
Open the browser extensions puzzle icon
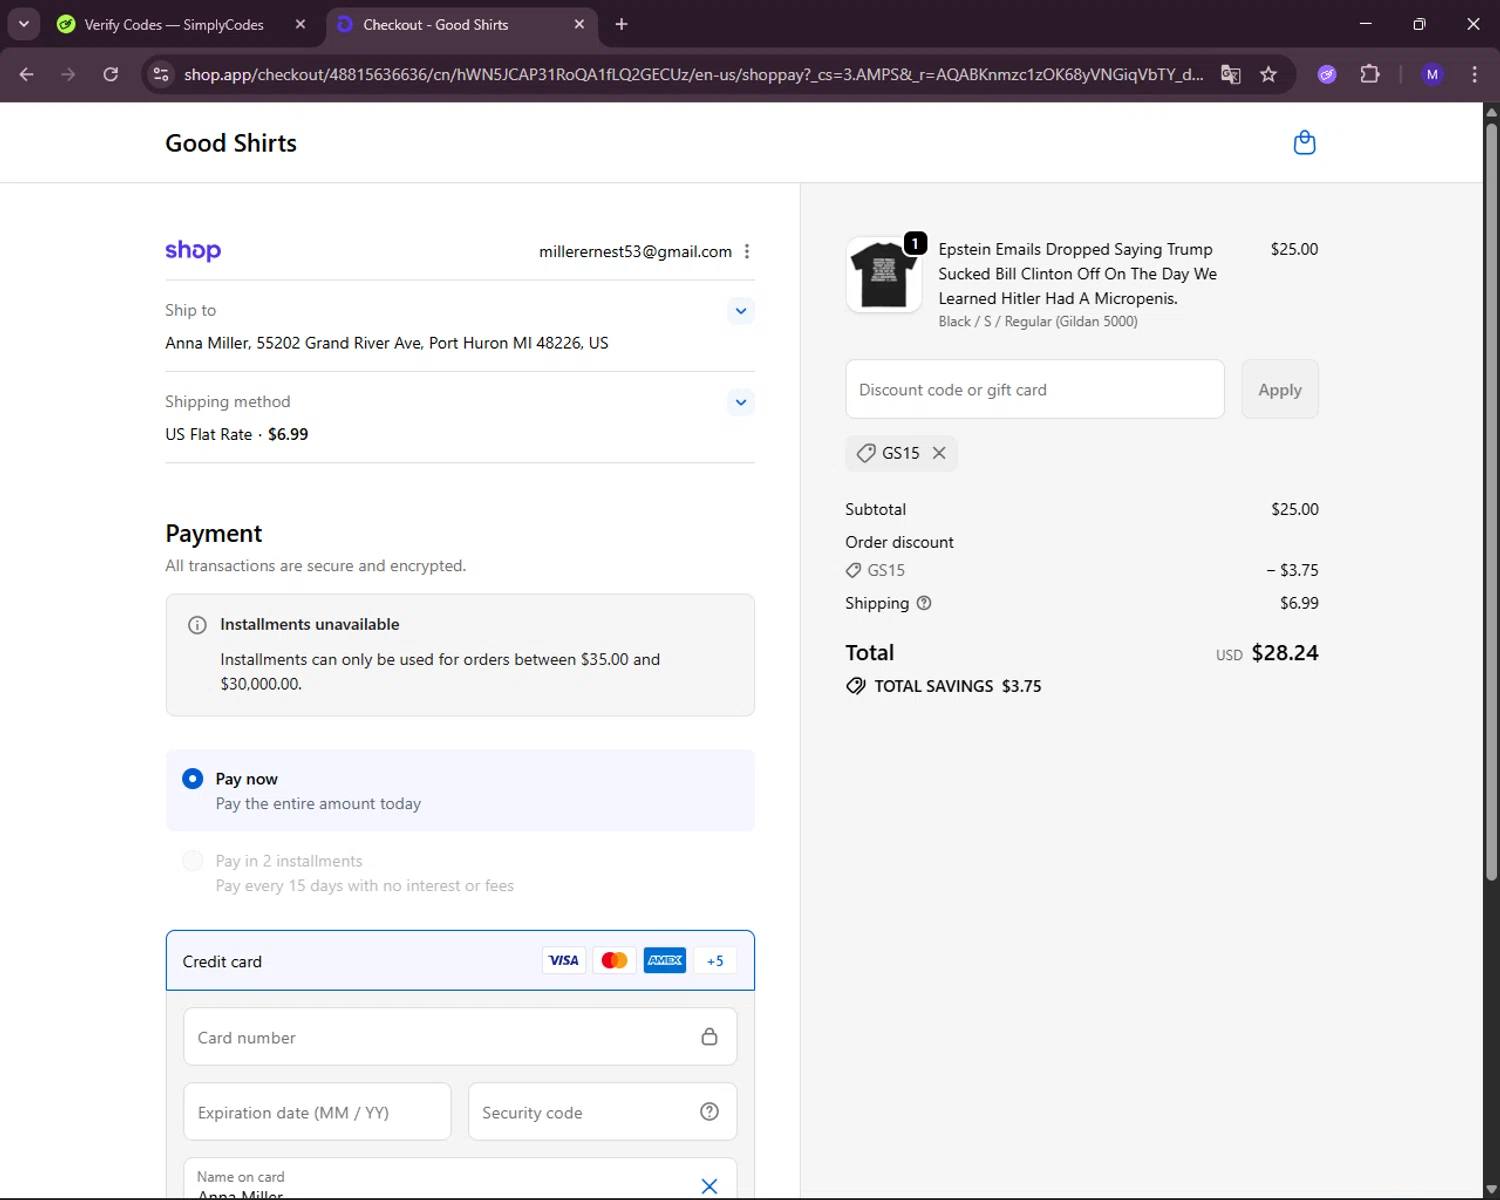pos(1370,74)
